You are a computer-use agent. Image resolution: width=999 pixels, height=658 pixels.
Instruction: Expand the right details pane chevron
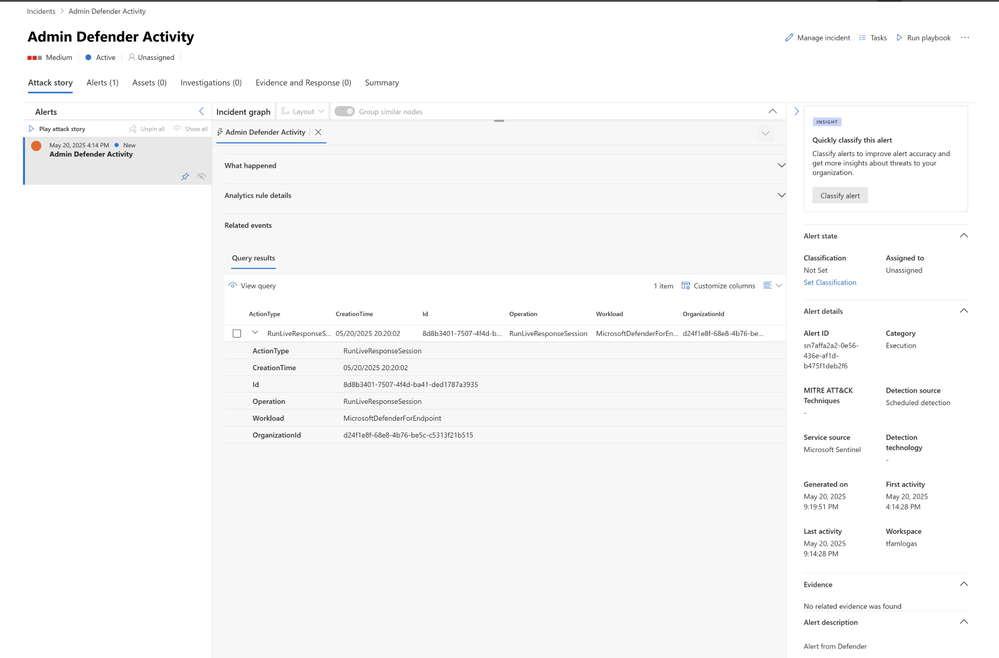pos(796,111)
